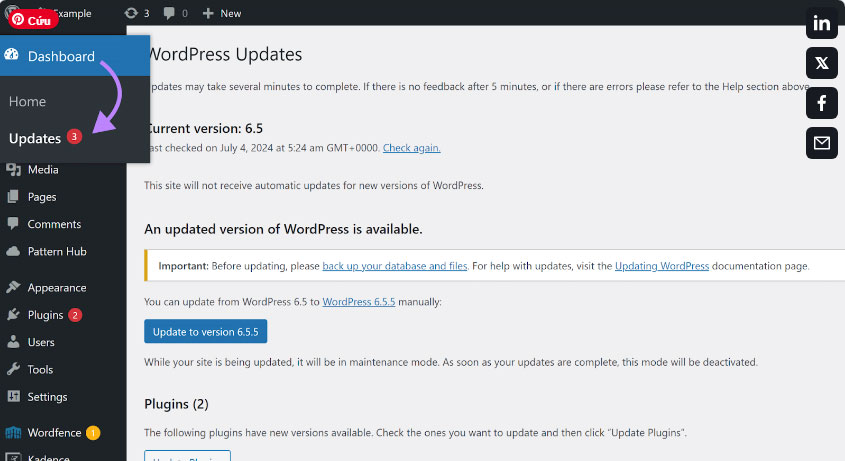The image size is (845, 461).
Task: Open the Updating WordPress documentation link
Action: click(662, 266)
